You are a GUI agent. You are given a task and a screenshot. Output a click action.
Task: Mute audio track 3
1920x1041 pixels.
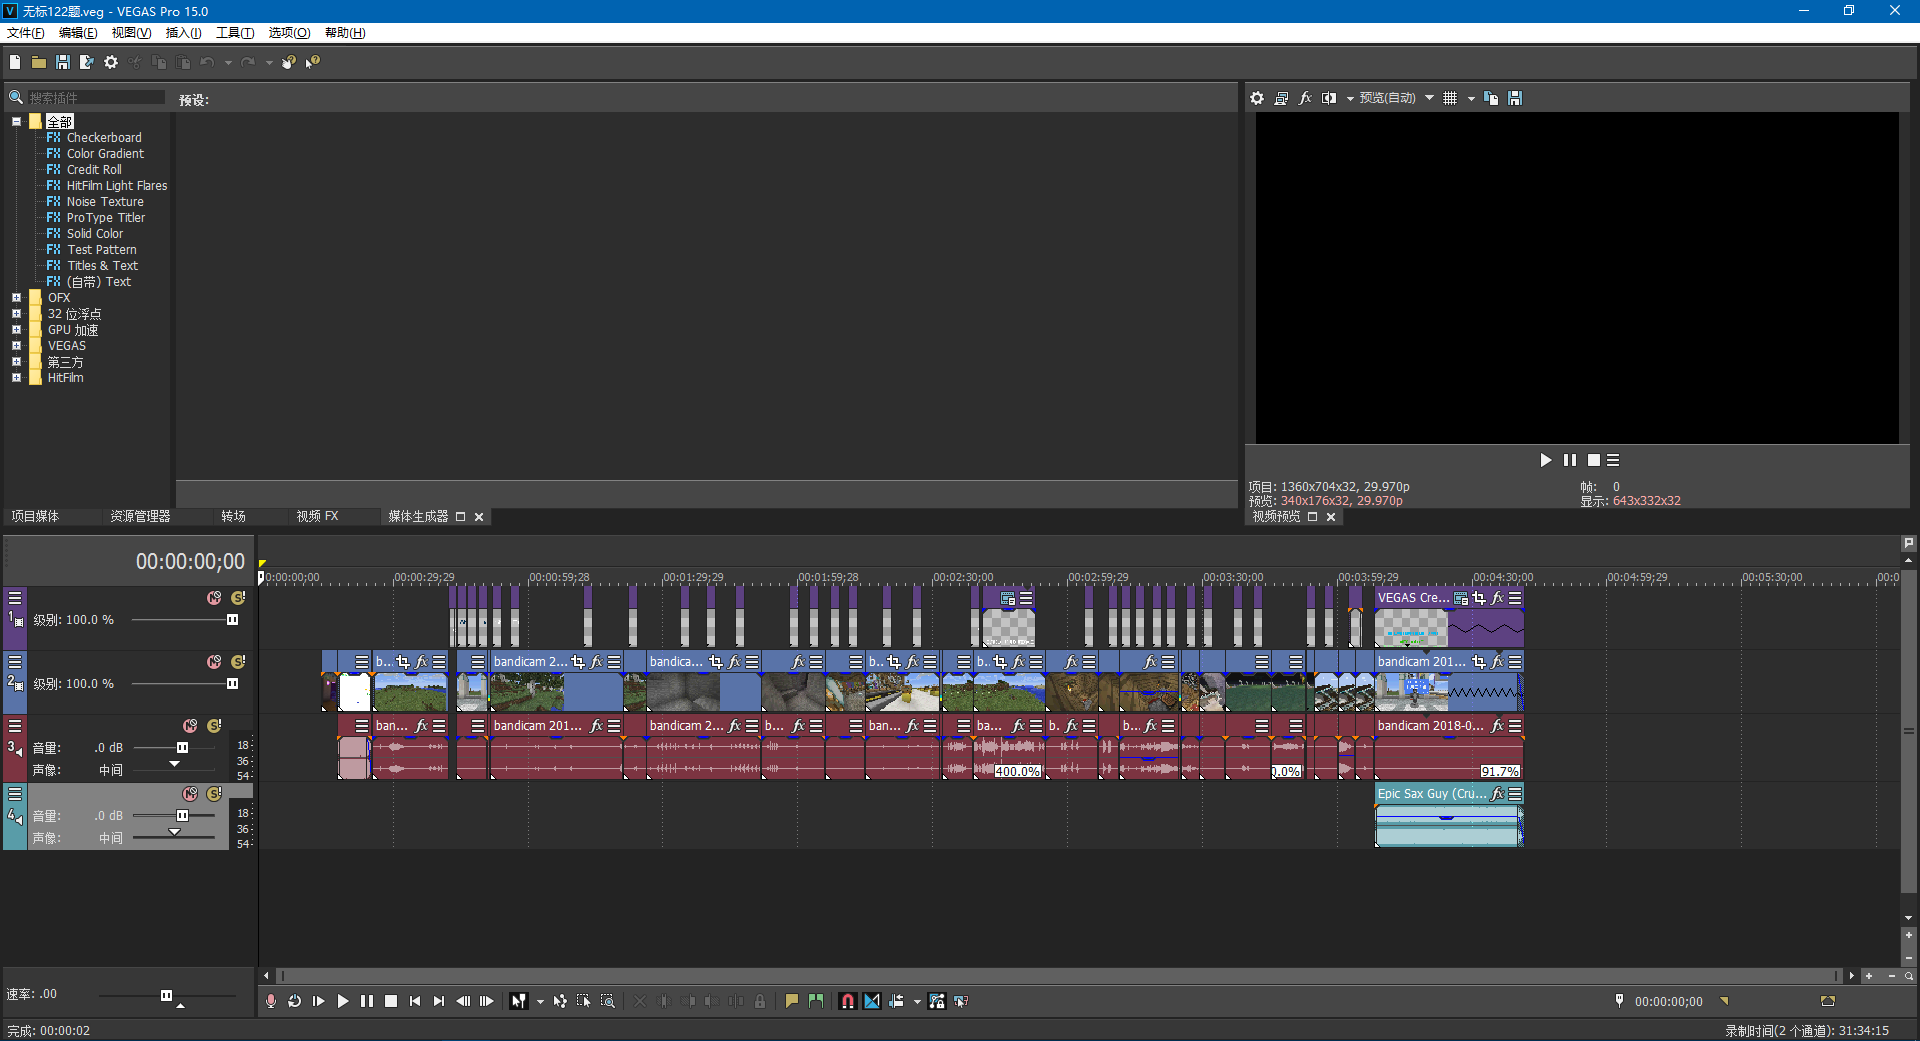(x=190, y=726)
